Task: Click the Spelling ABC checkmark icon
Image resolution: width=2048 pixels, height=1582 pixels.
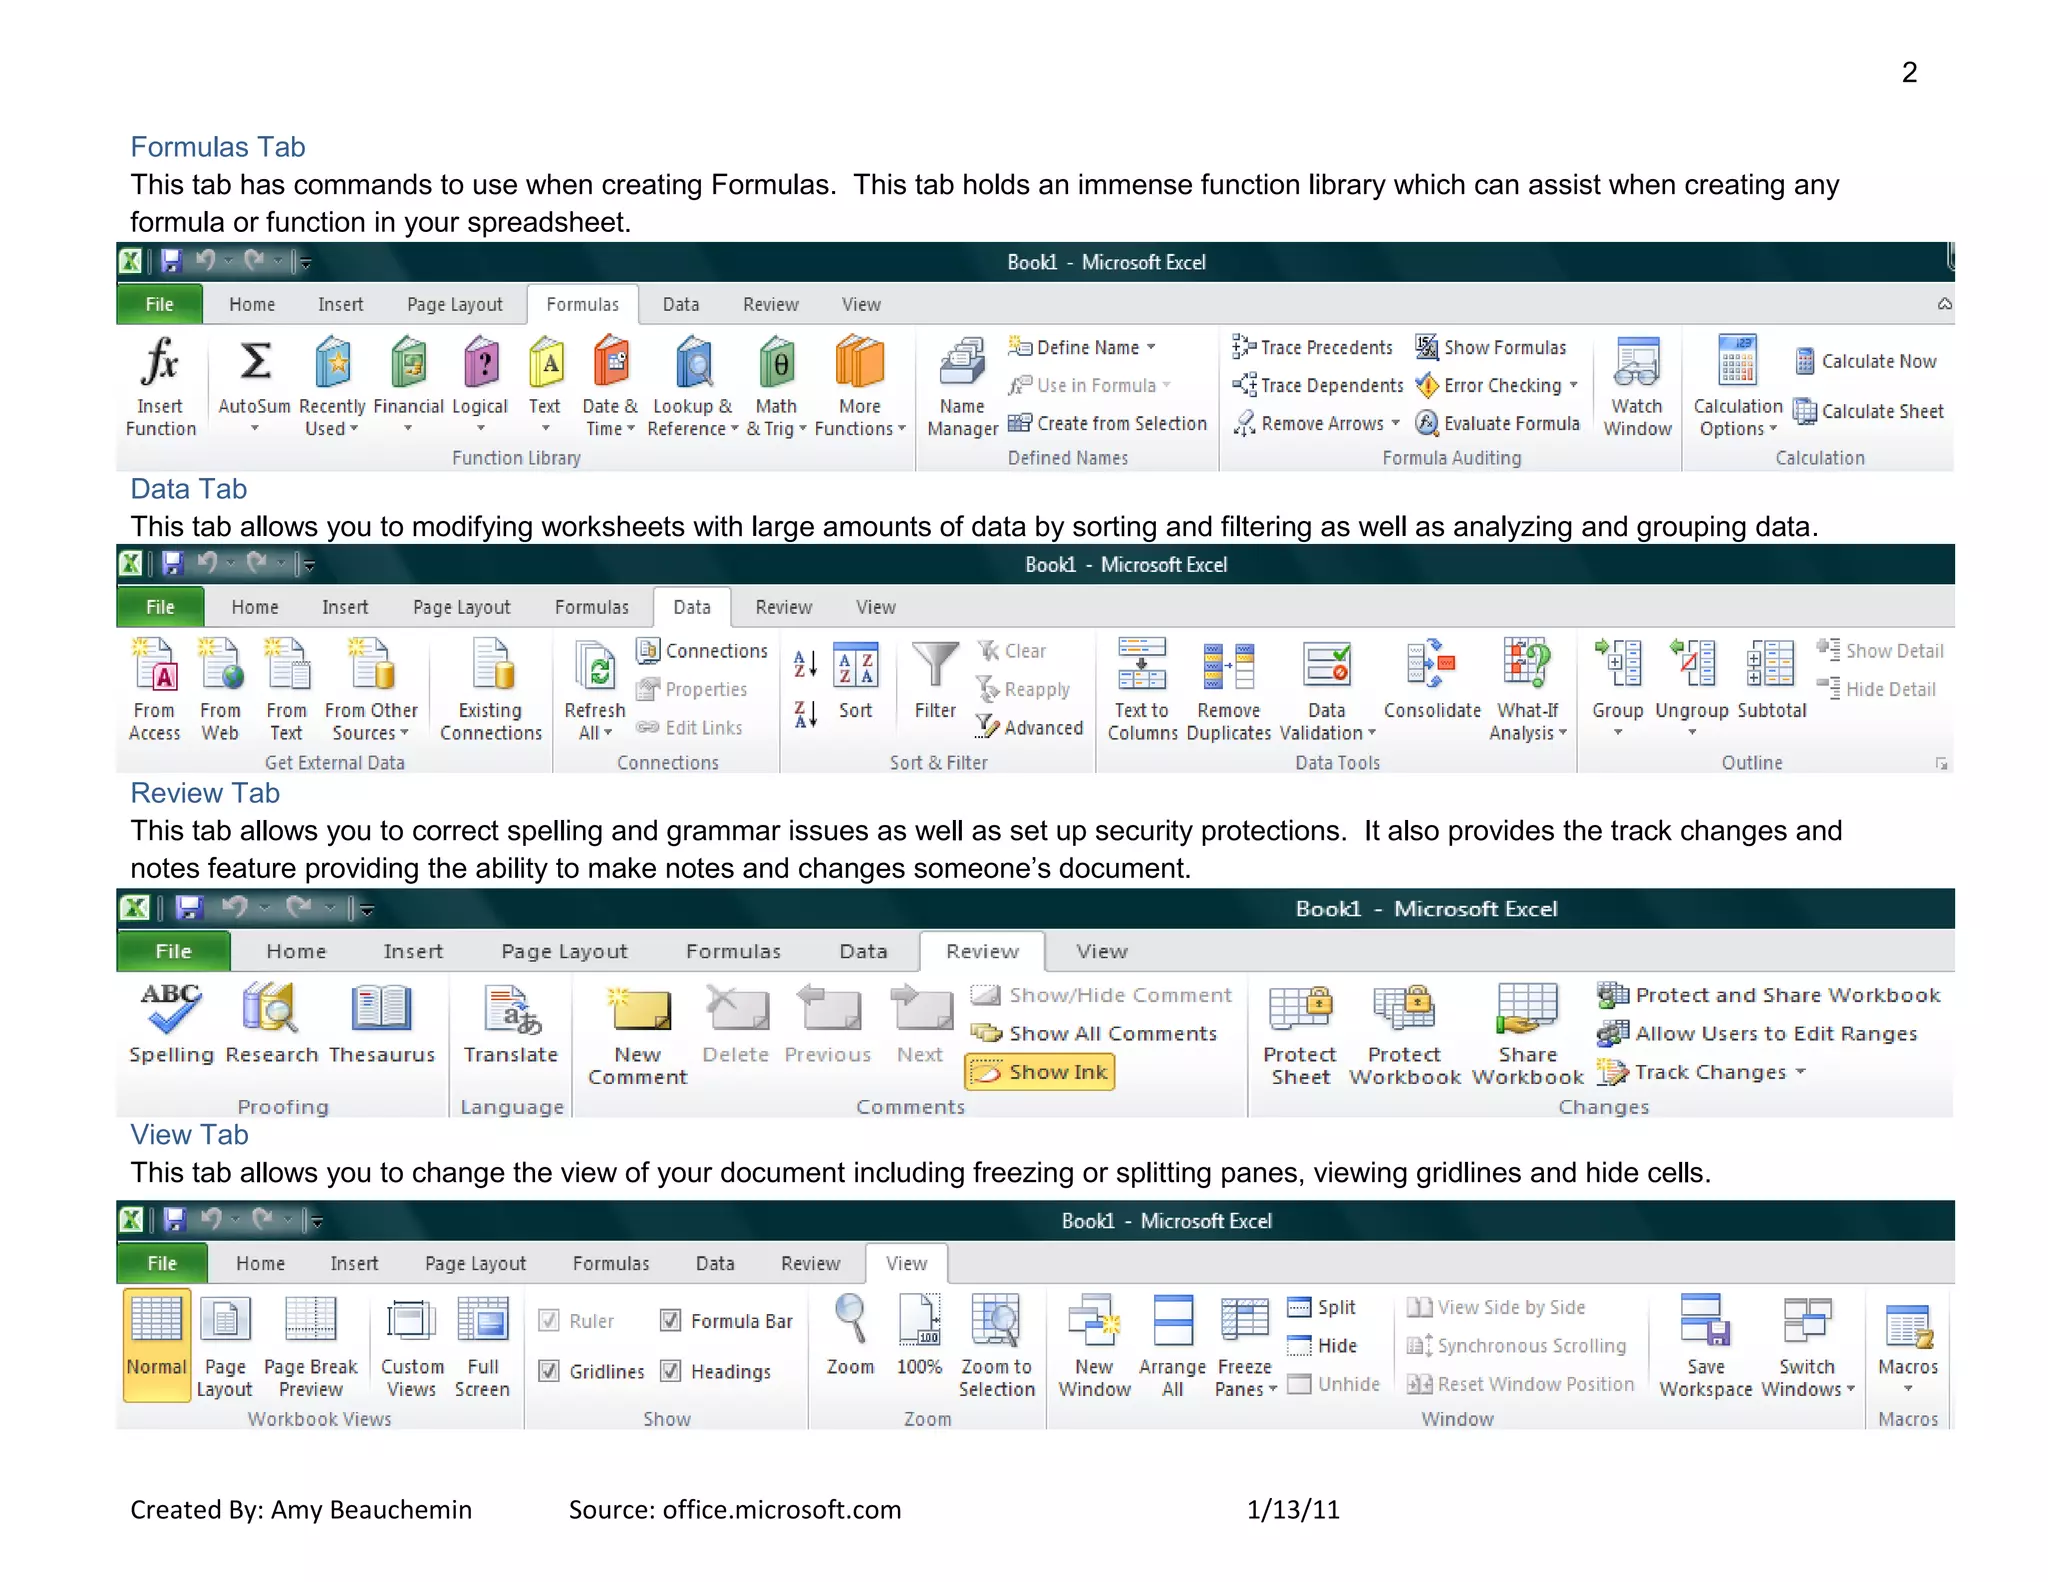Action: [170, 1009]
